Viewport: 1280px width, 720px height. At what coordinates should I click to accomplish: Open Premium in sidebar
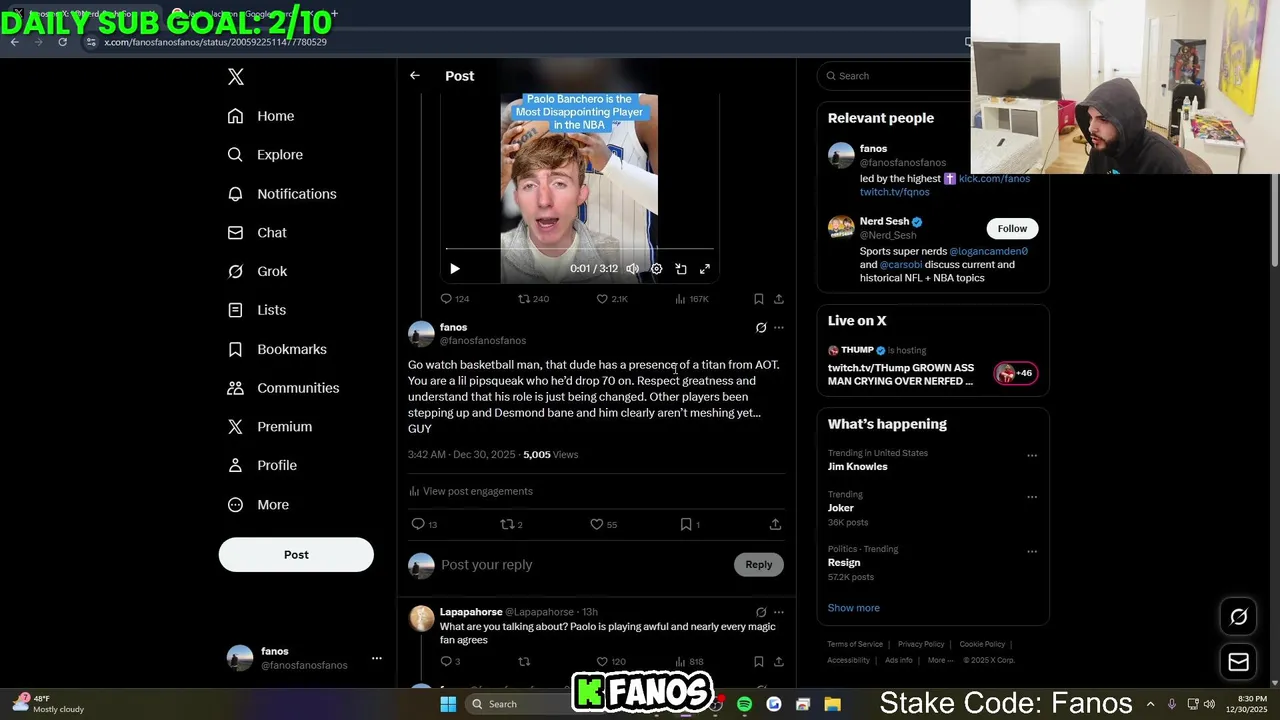(x=270, y=427)
